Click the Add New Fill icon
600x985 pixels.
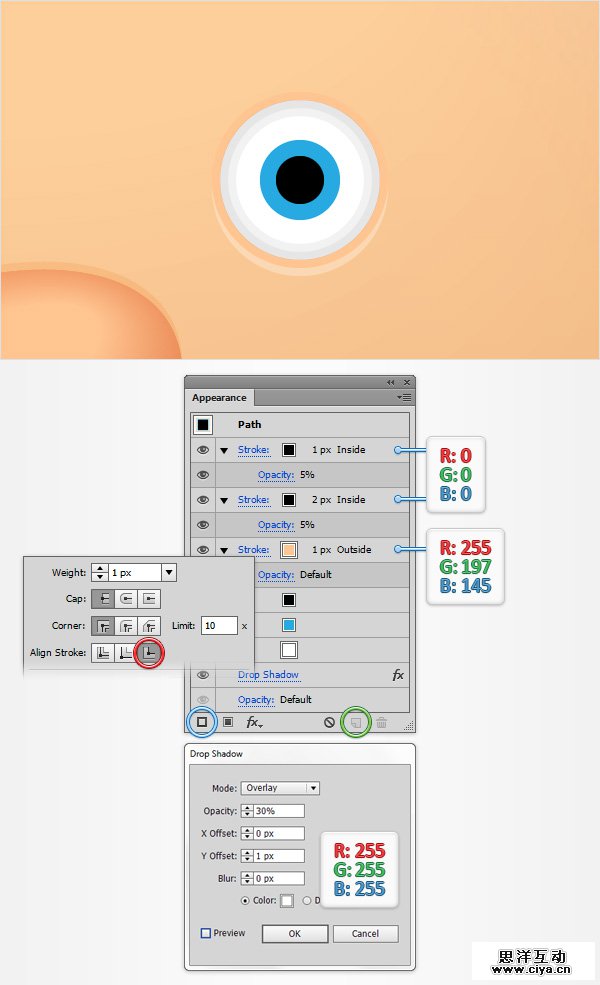(228, 722)
